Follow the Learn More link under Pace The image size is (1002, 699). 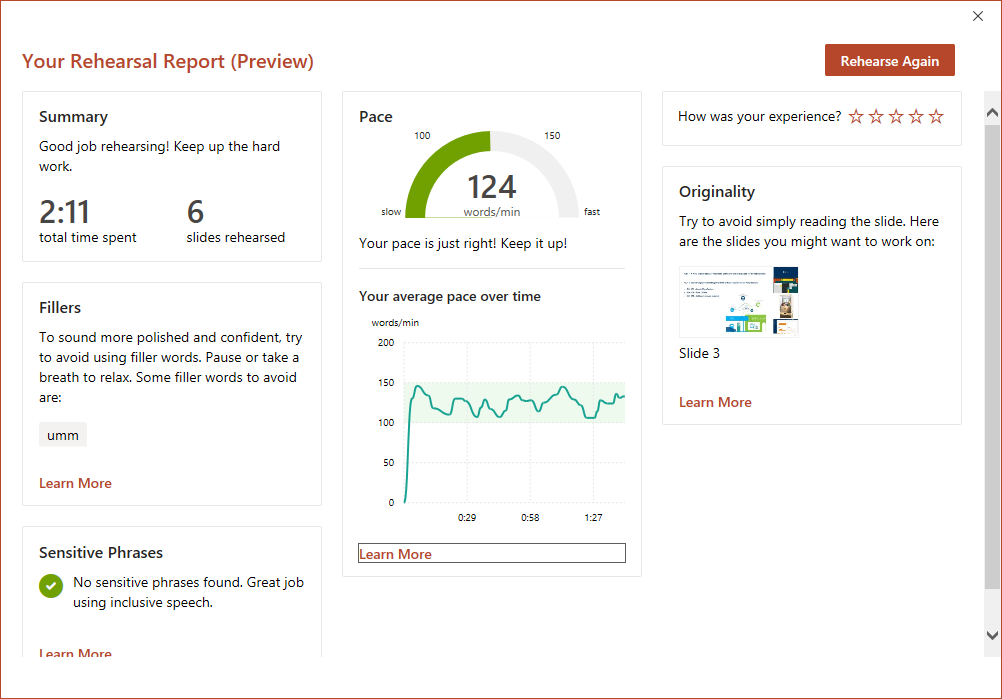396,554
